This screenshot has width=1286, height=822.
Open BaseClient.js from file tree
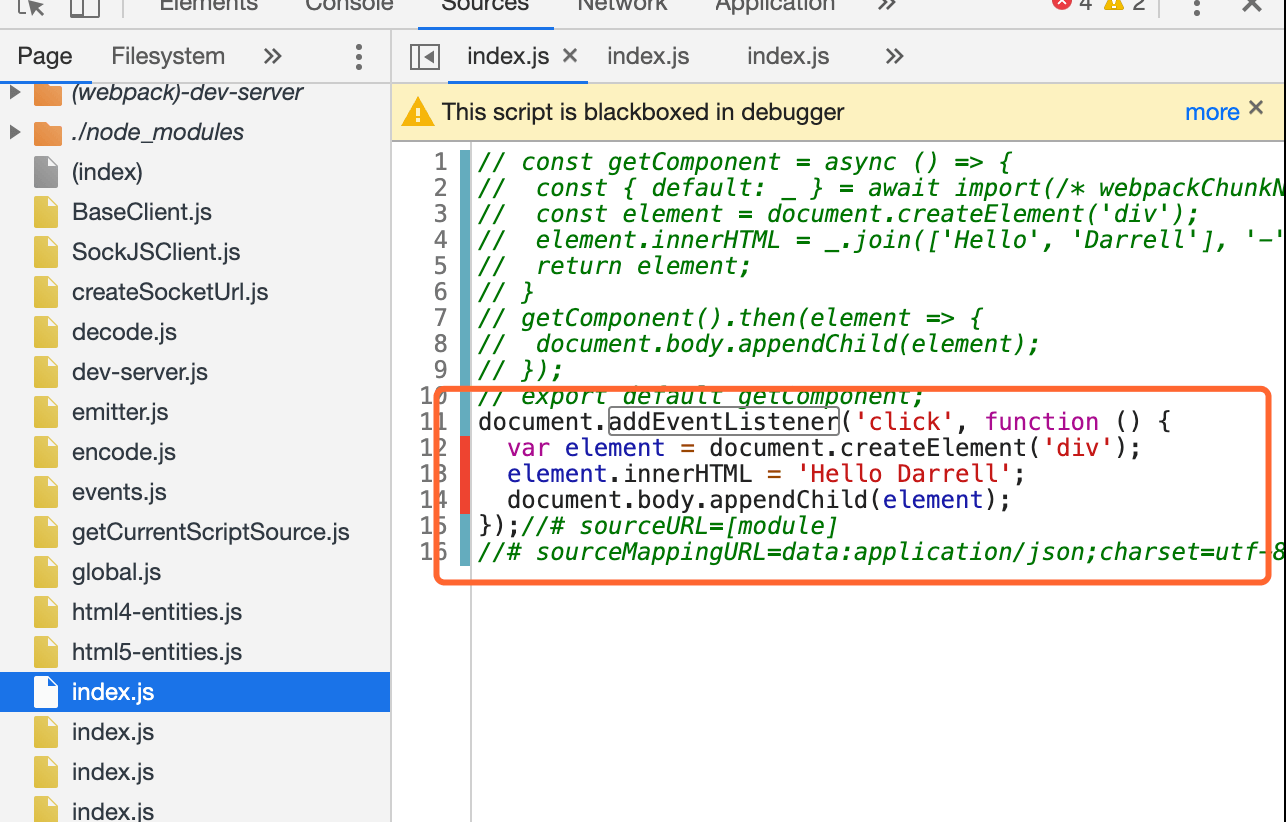coord(141,212)
